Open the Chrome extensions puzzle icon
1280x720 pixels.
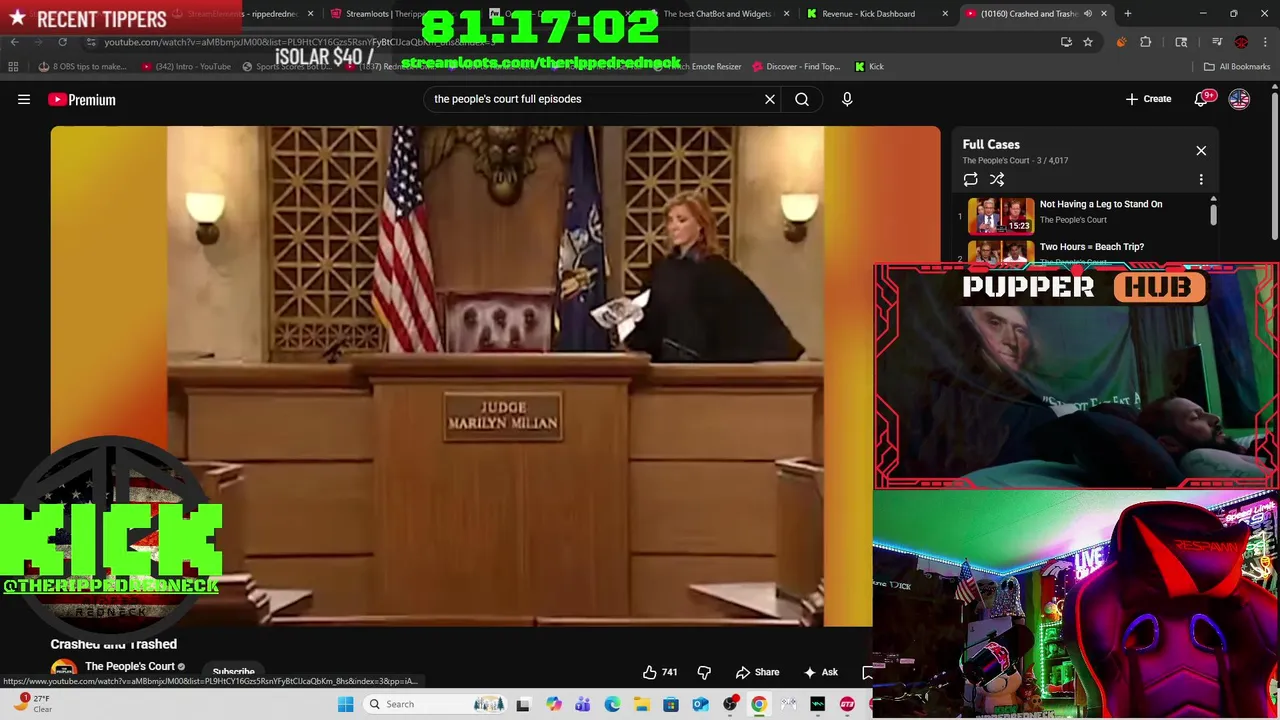tap(1146, 42)
